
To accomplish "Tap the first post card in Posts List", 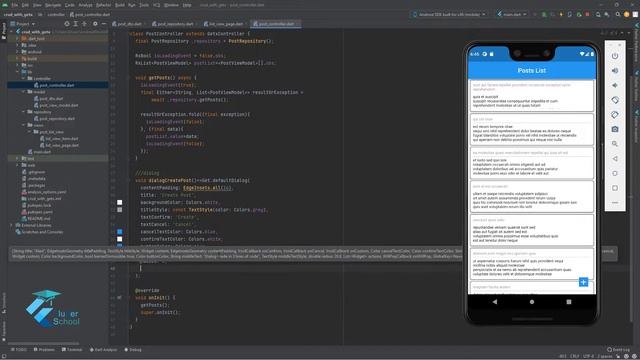I will (x=531, y=96).
